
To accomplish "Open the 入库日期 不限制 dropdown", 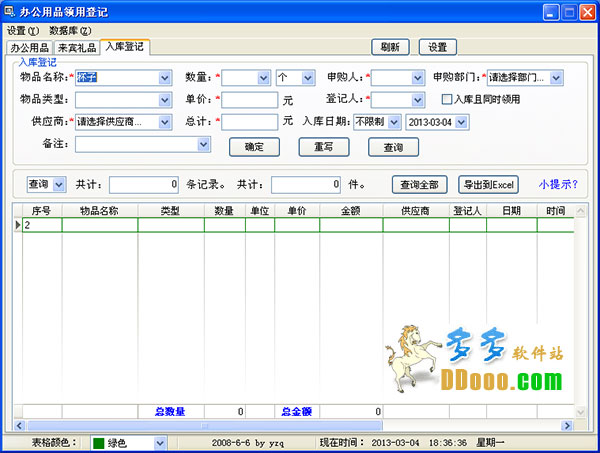I will coord(394,122).
